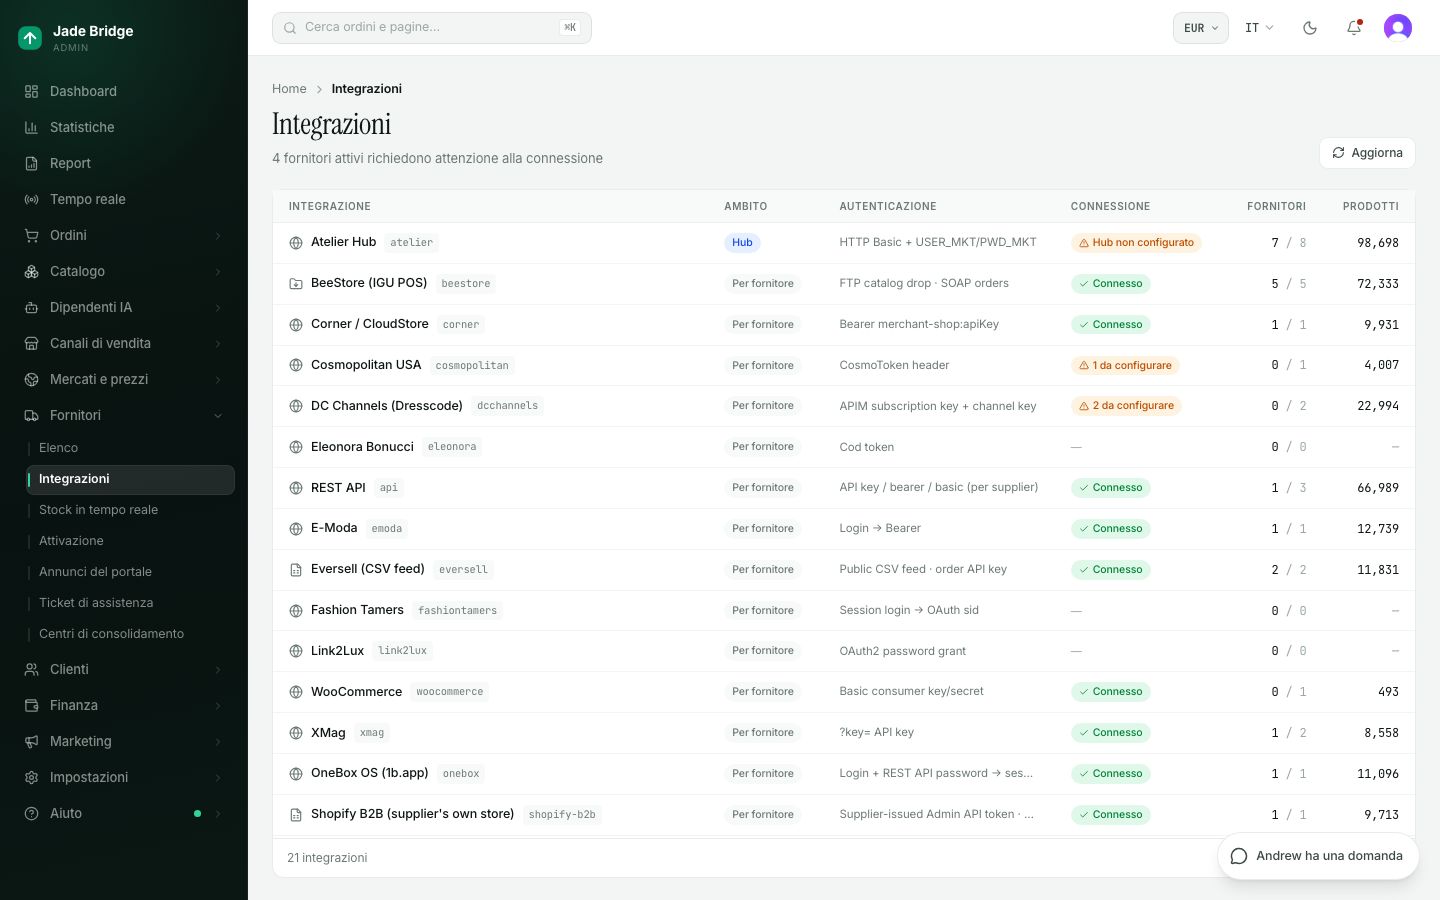Click the search orders and pages field
This screenshot has height=900, width=1440.
click(x=432, y=28)
